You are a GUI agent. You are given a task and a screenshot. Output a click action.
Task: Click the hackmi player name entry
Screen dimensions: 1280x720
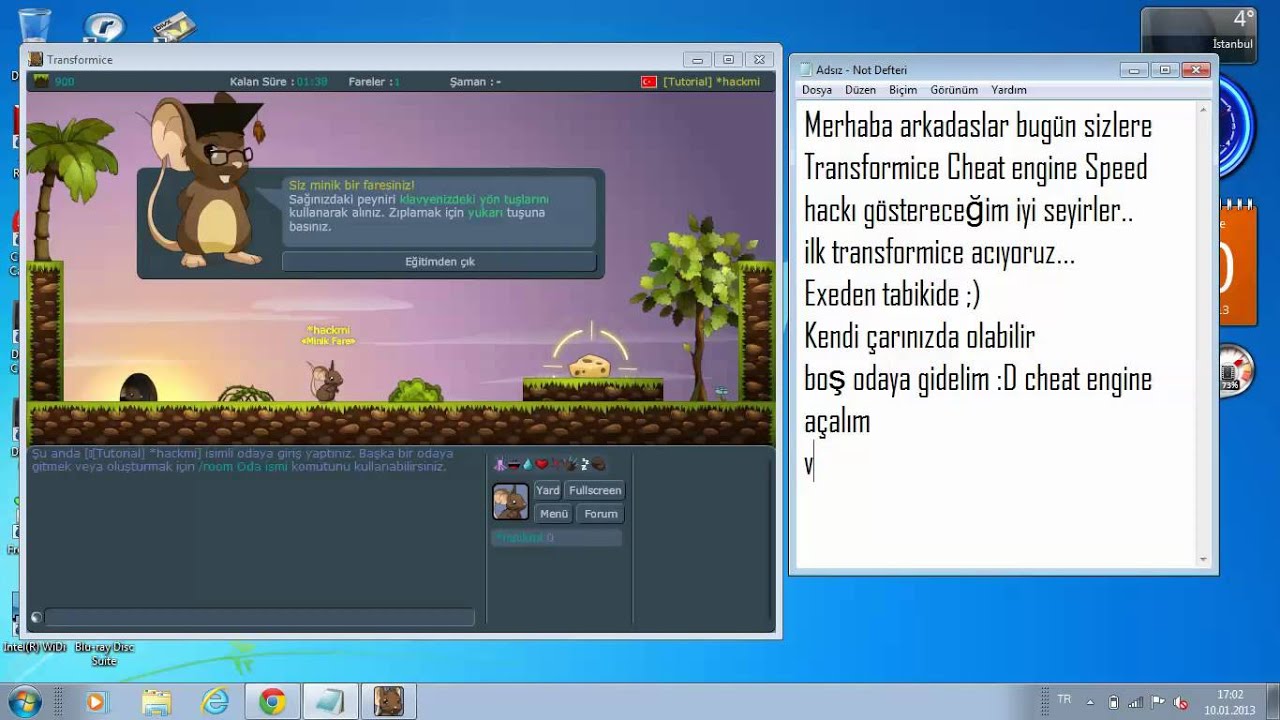tap(556, 538)
